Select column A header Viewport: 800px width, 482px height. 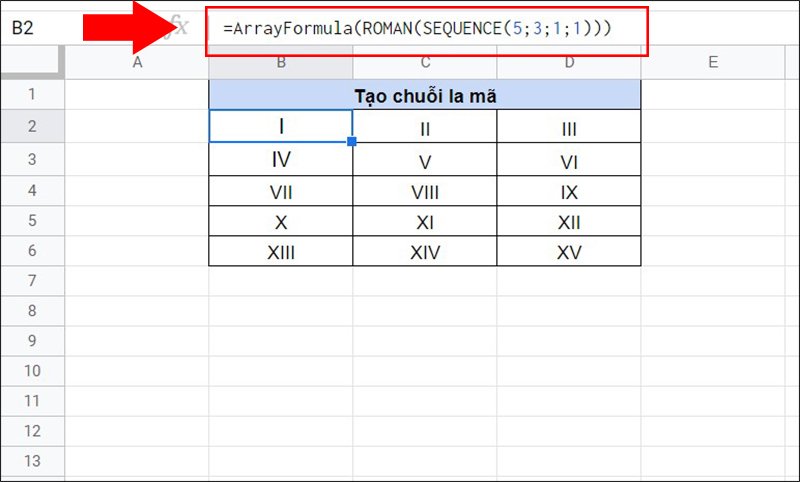(137, 62)
